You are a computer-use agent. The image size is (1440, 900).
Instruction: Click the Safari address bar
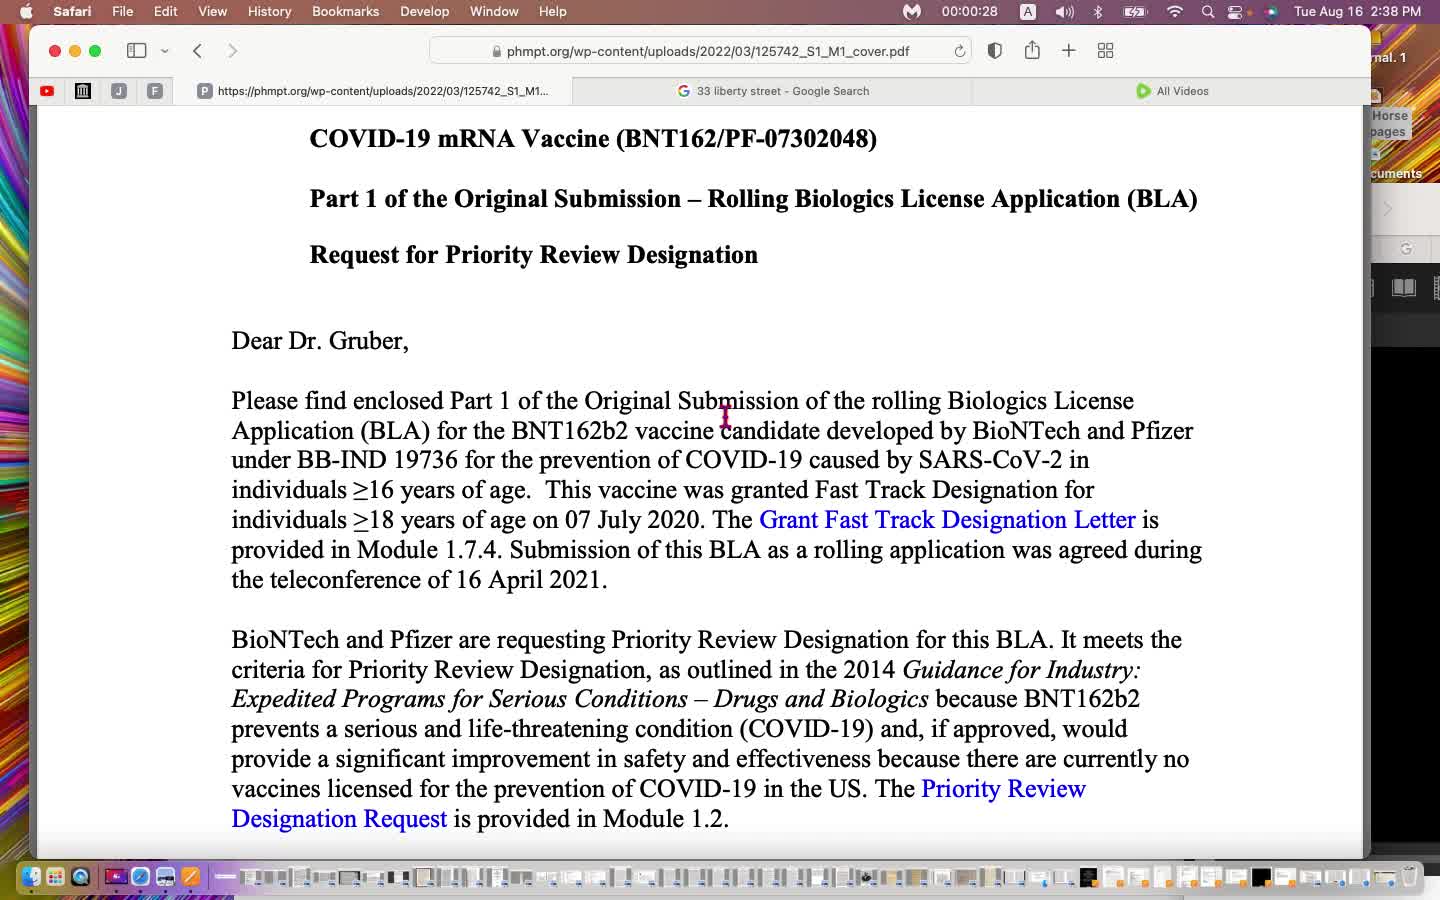[700, 51]
